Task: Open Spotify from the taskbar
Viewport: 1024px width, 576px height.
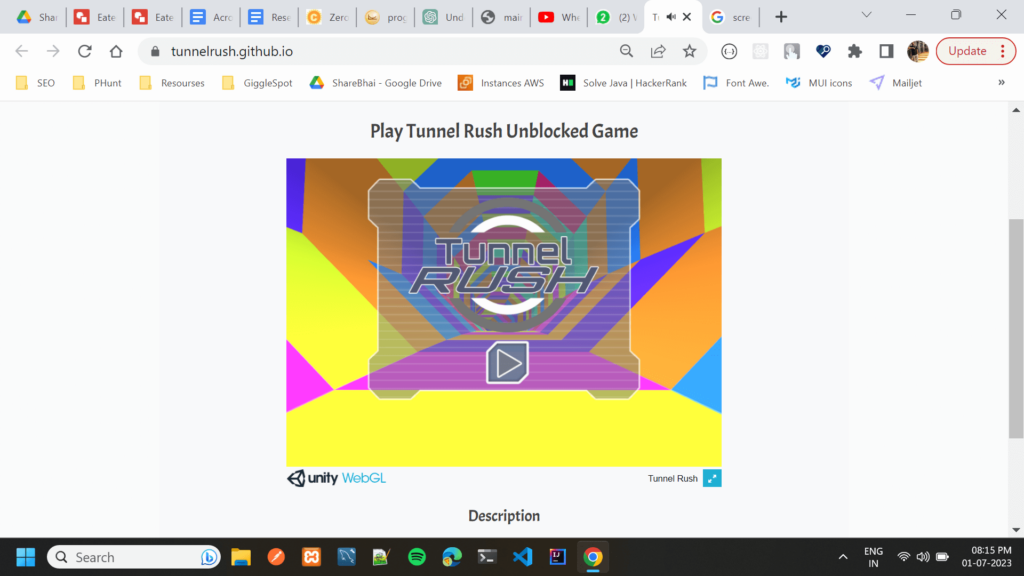Action: click(x=417, y=557)
